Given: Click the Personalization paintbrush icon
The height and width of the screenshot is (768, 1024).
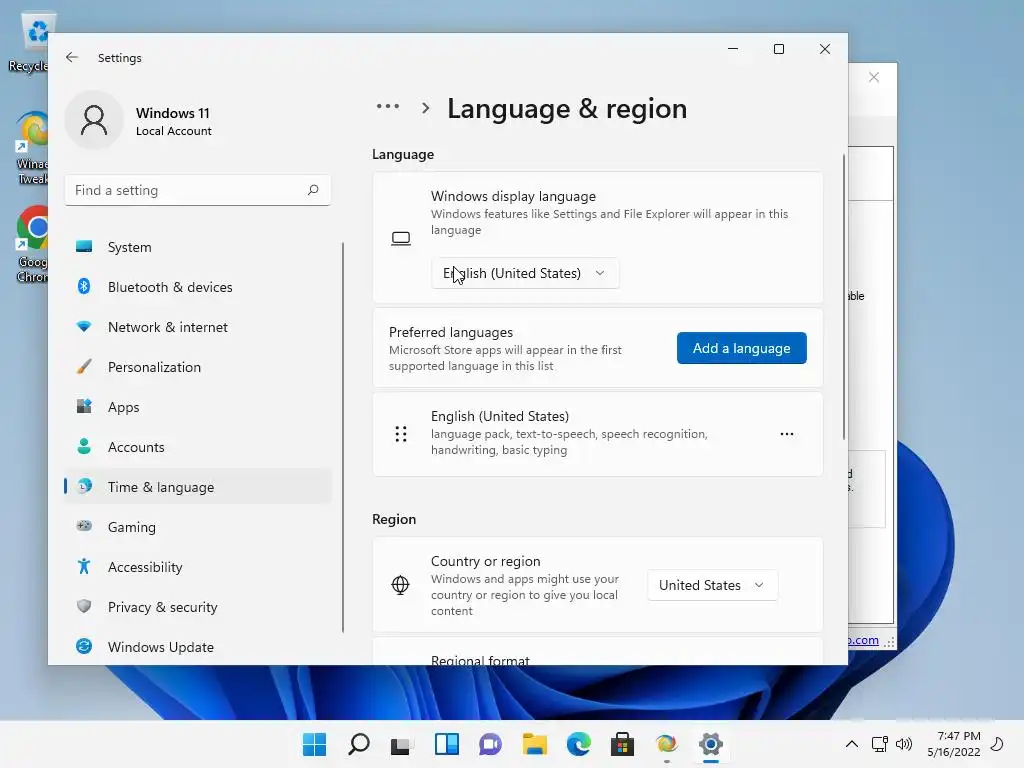Looking at the screenshot, I should [84, 366].
